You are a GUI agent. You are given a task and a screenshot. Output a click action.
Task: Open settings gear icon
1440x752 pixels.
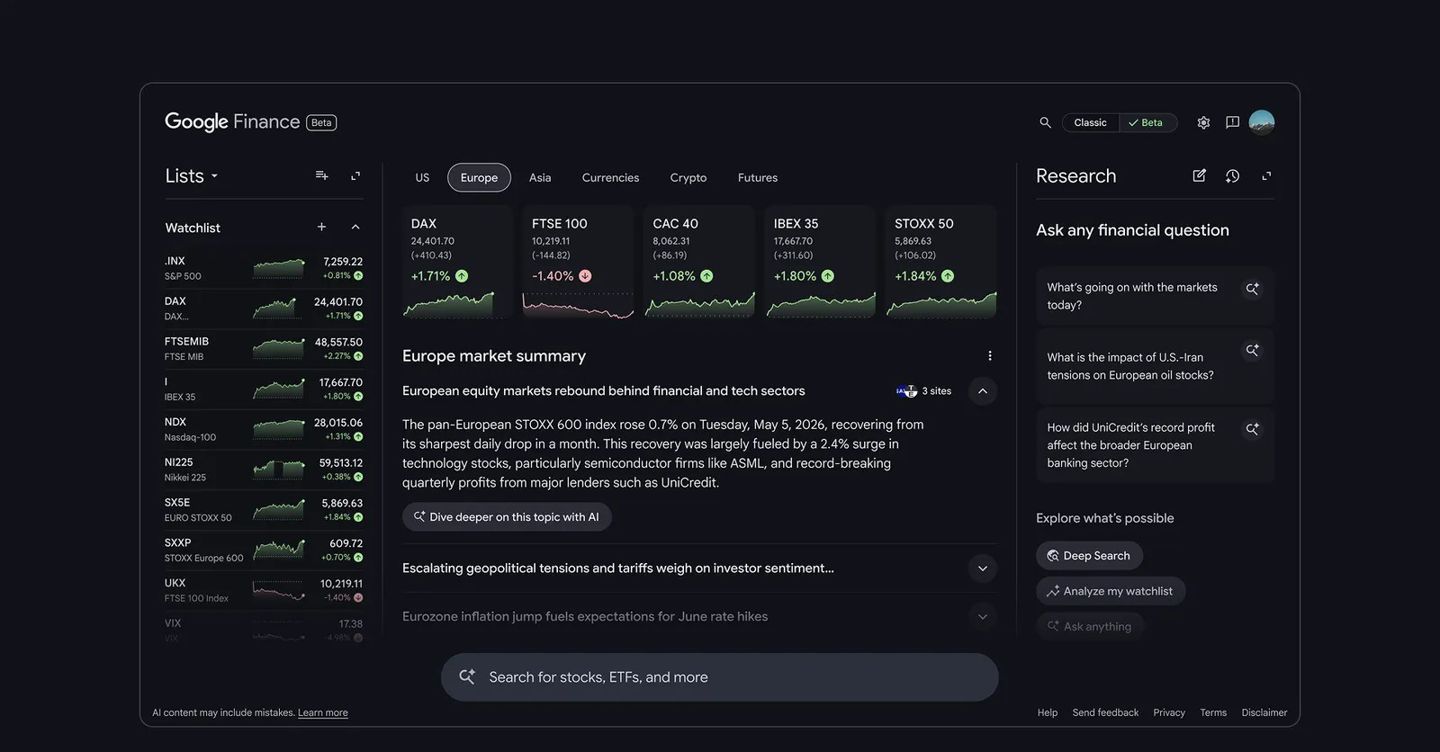click(x=1204, y=123)
